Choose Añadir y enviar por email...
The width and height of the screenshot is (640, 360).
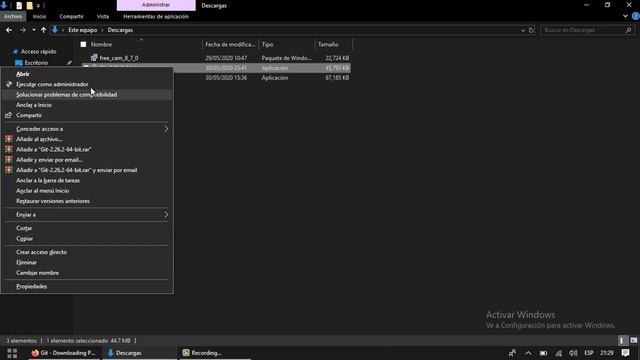49,160
